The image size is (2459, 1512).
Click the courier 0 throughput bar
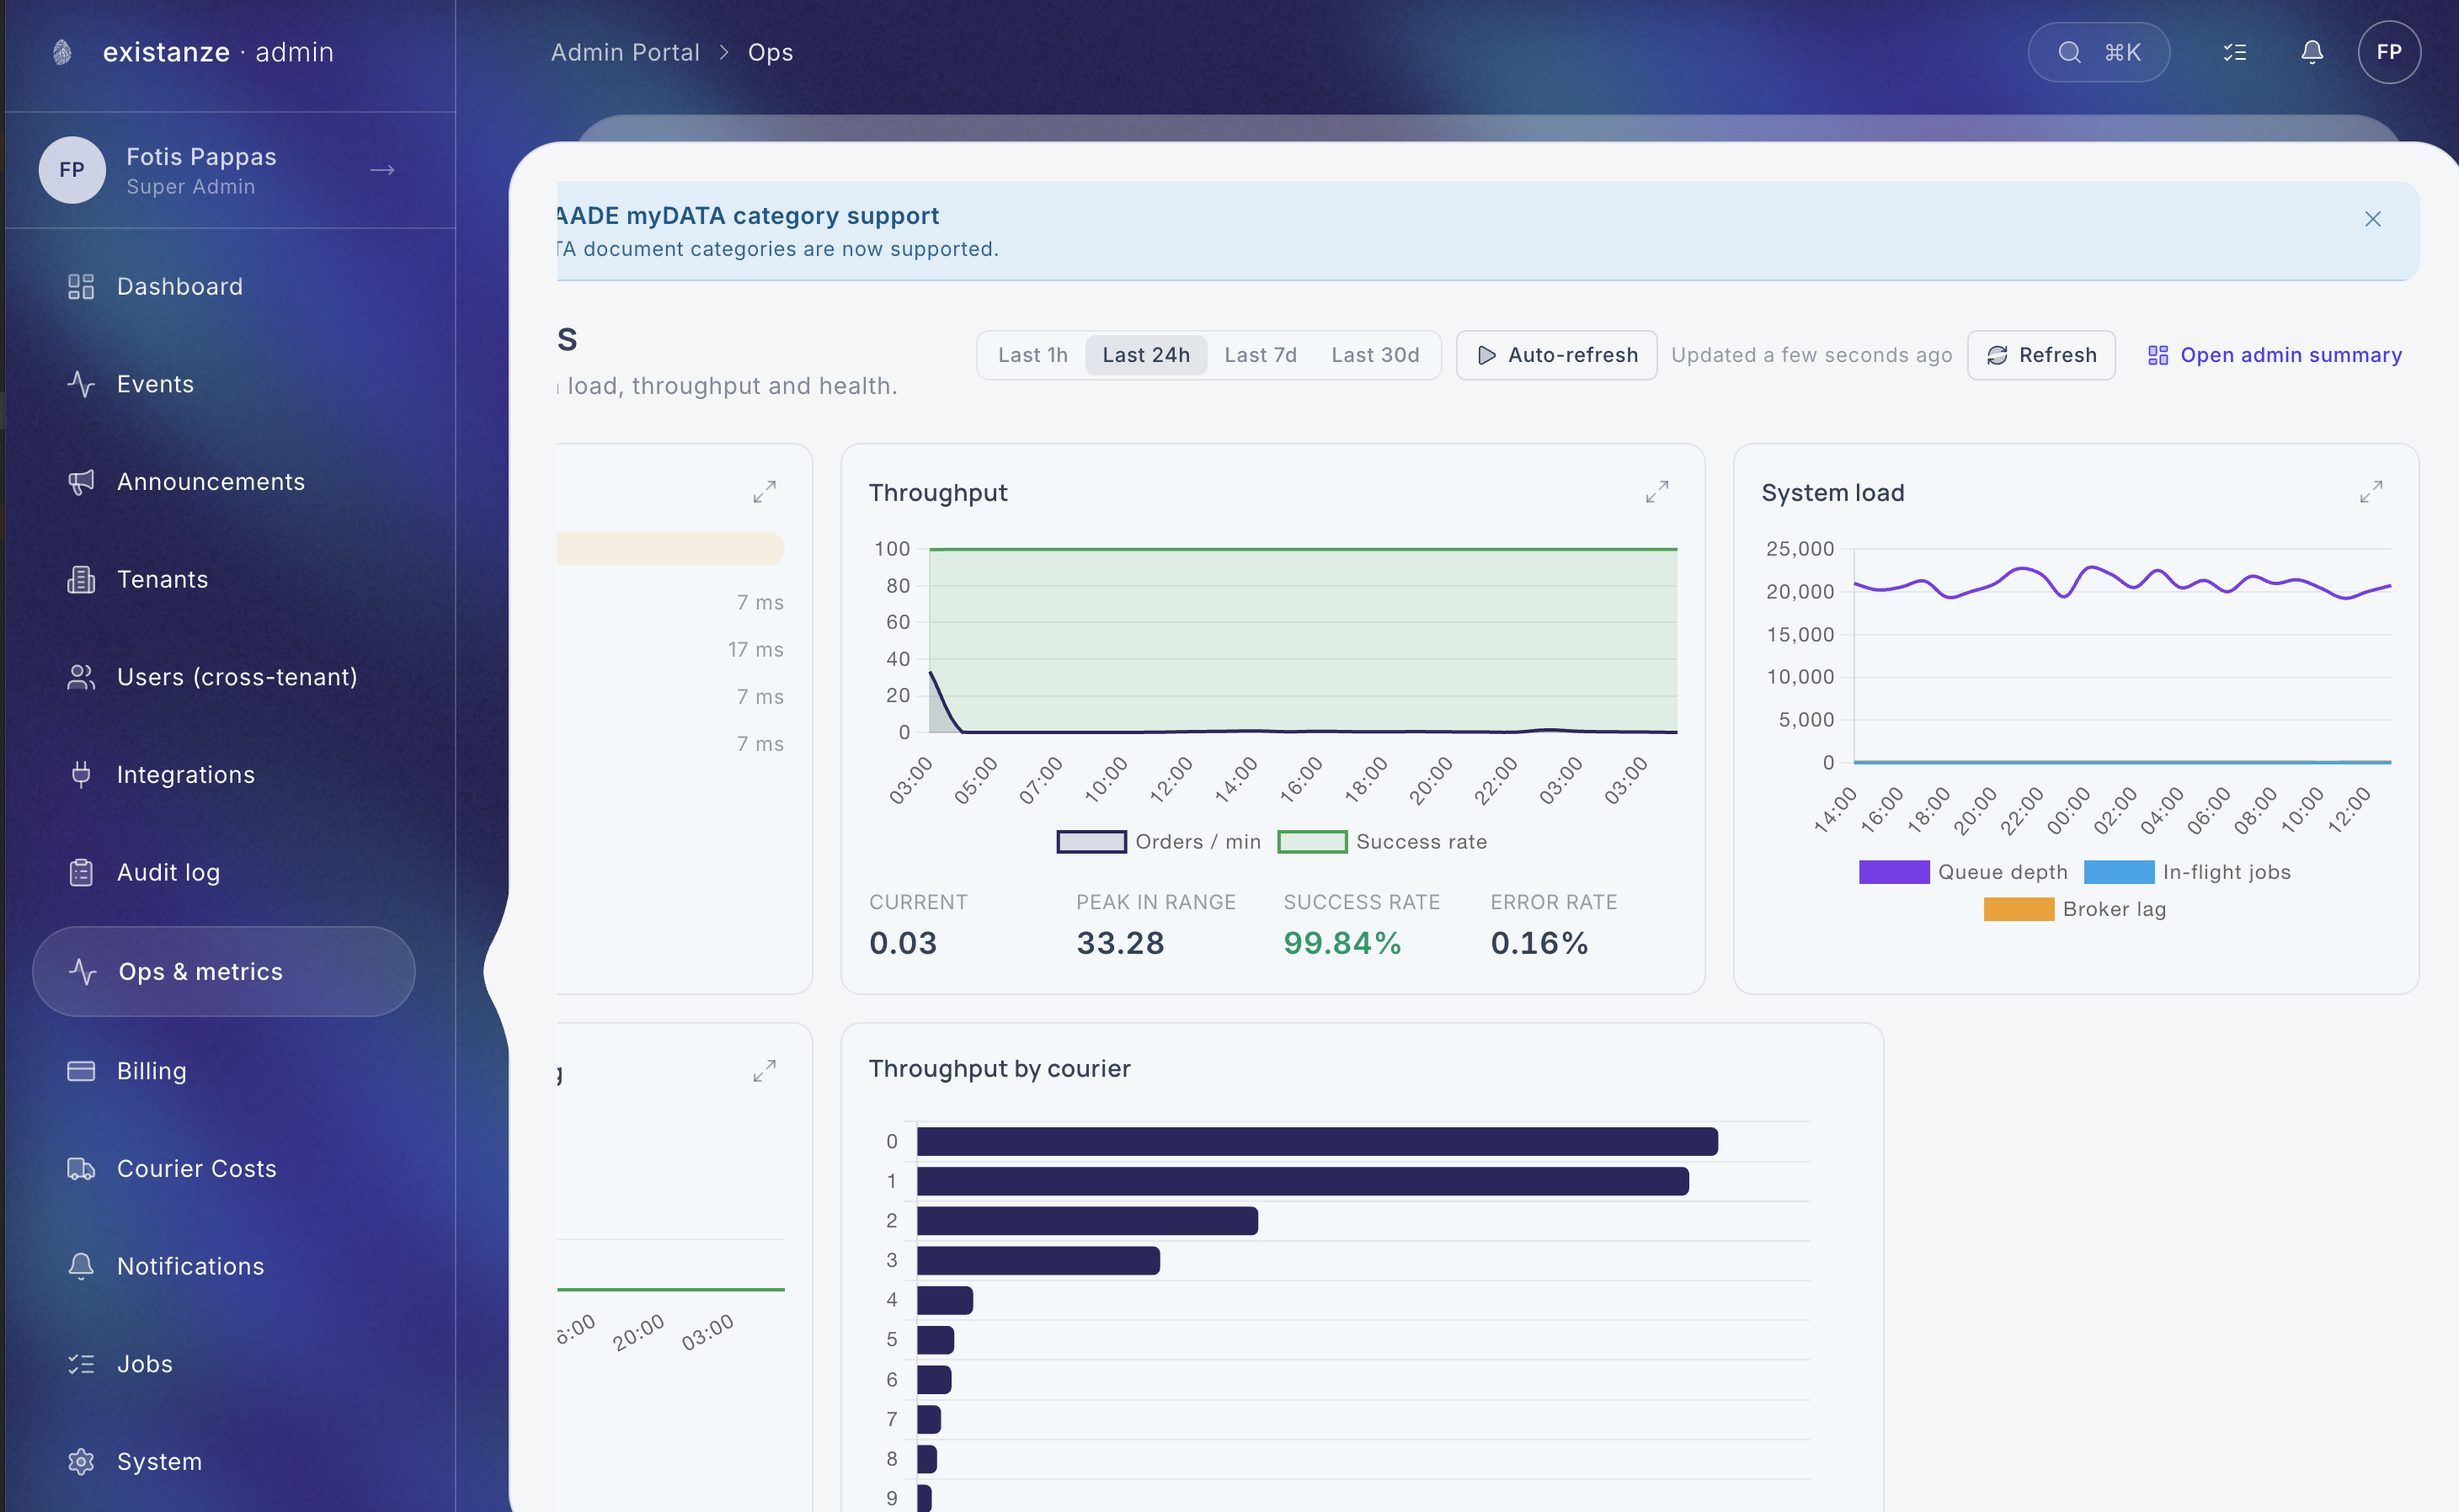tap(1317, 1142)
